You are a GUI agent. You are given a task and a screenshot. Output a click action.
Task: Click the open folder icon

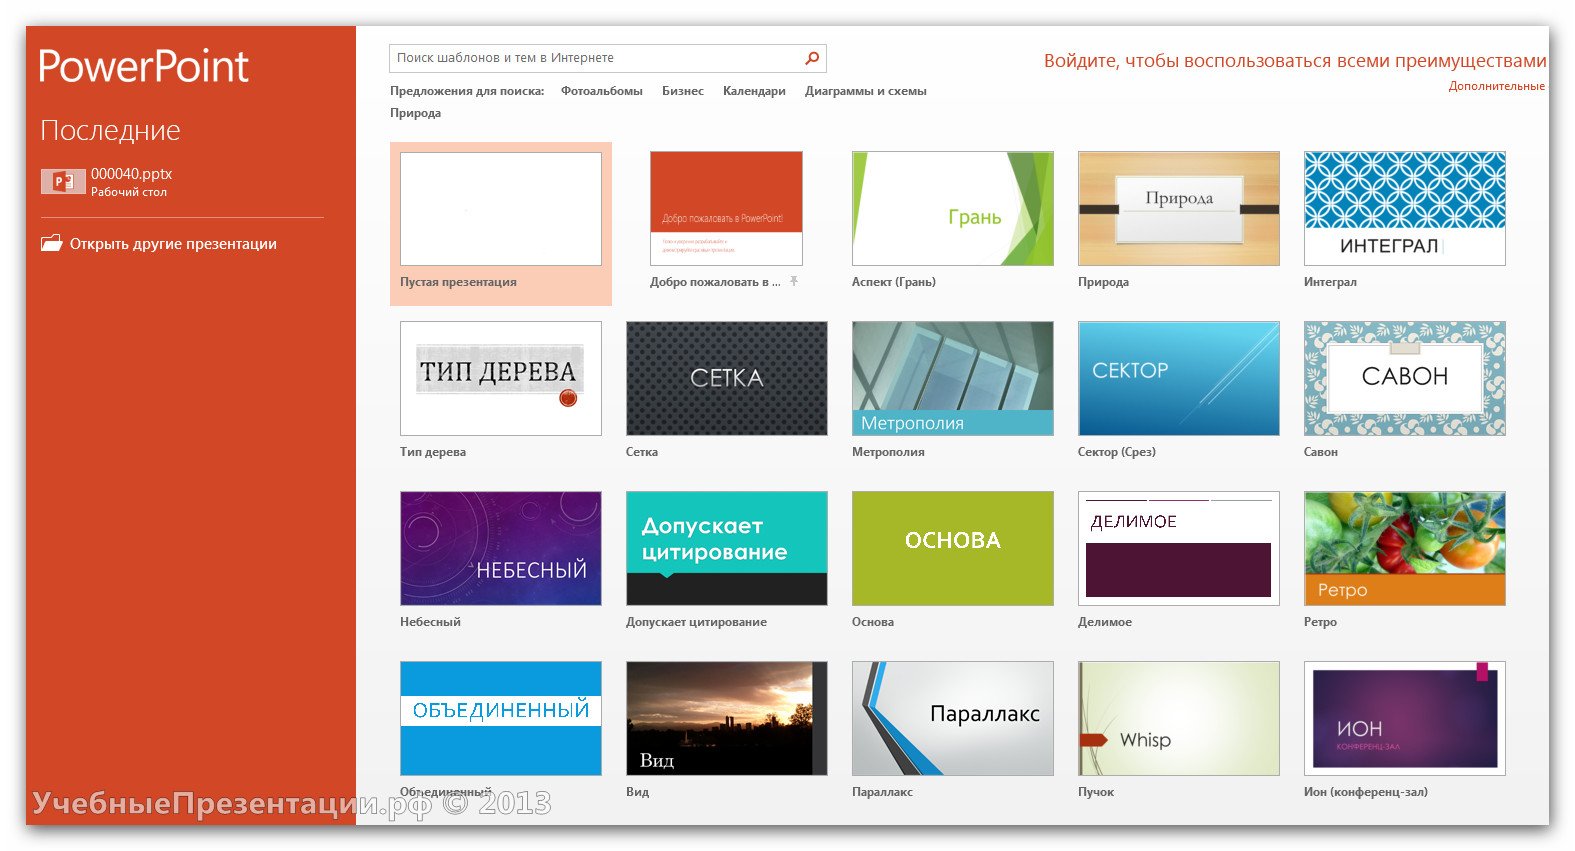coord(51,243)
